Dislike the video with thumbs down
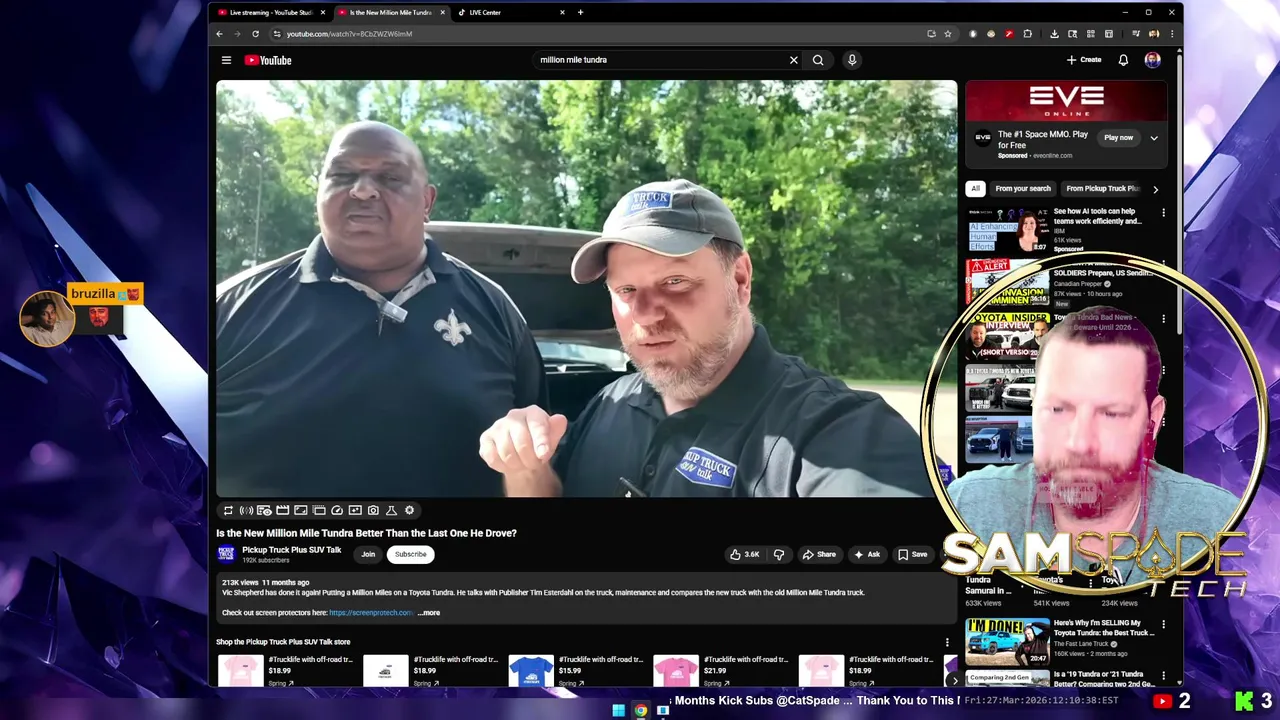The width and height of the screenshot is (1280, 720). pos(779,554)
